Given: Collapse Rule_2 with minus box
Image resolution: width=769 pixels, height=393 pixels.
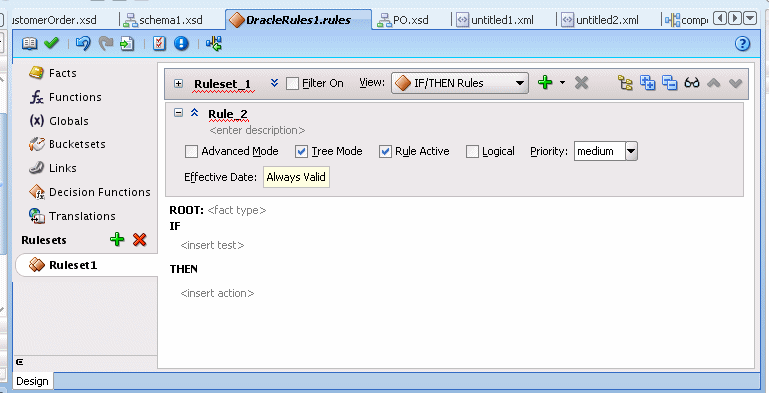Looking at the screenshot, I should click(179, 113).
